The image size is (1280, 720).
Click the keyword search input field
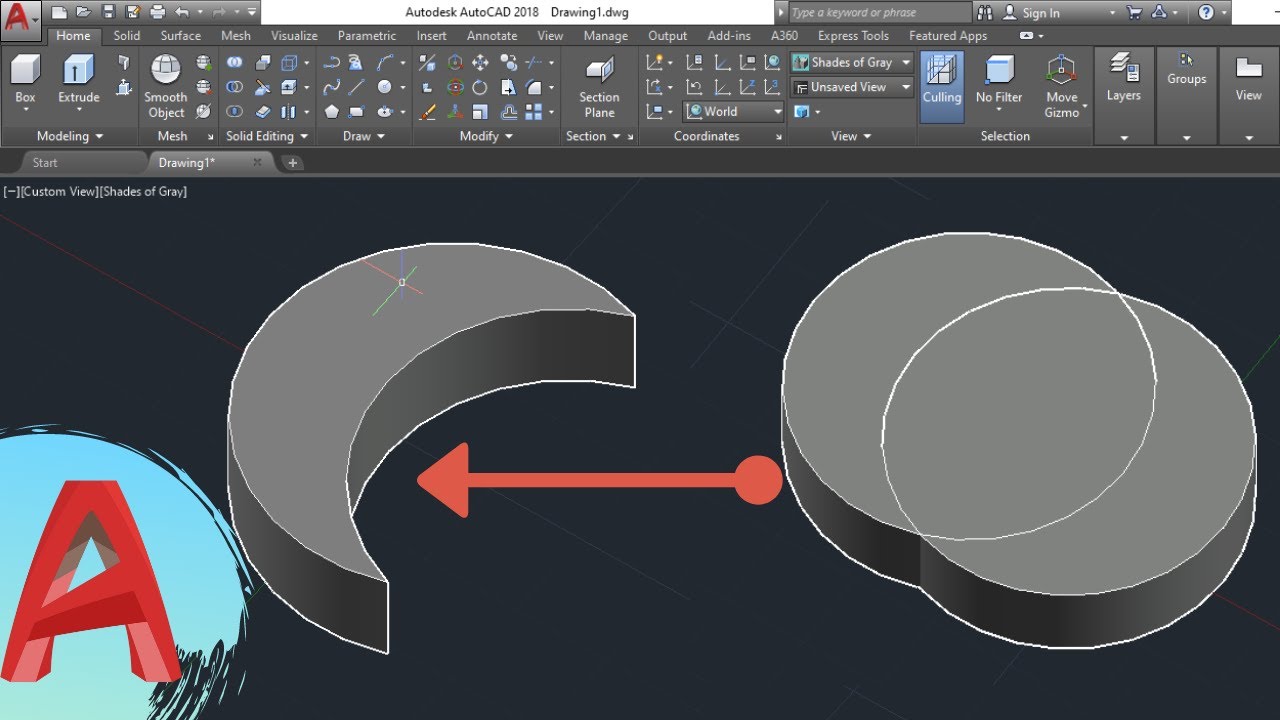point(878,13)
